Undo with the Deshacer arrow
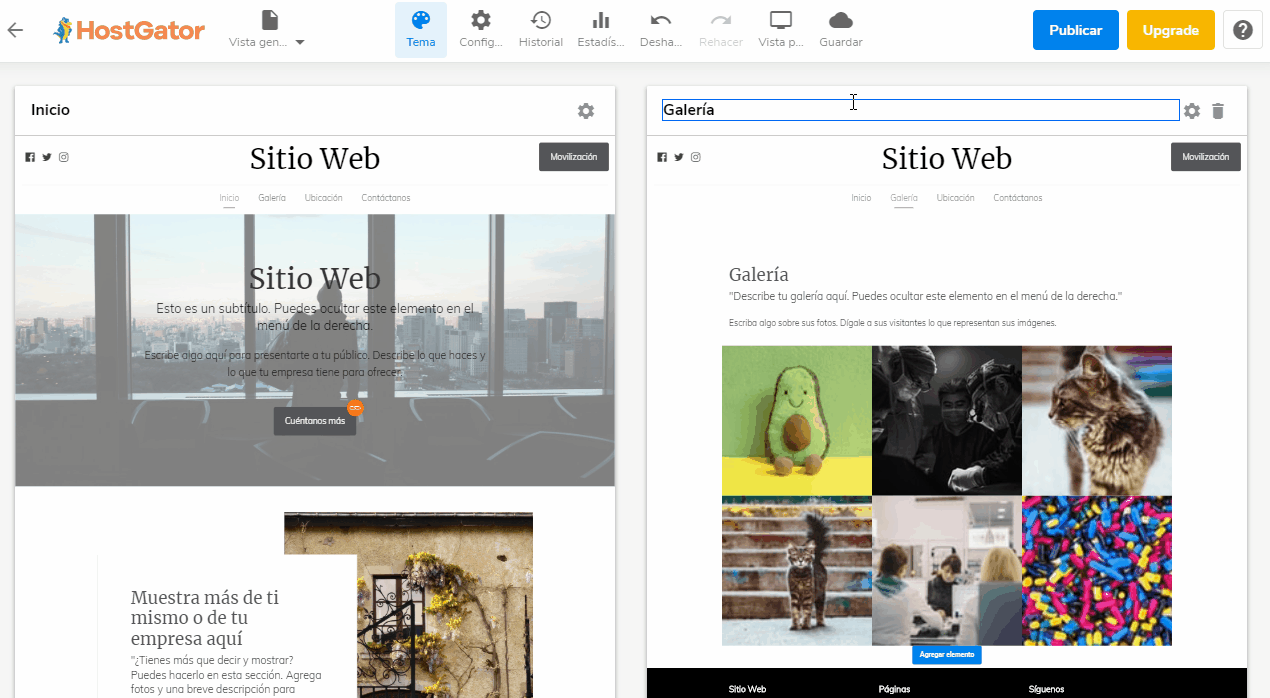 point(661,30)
